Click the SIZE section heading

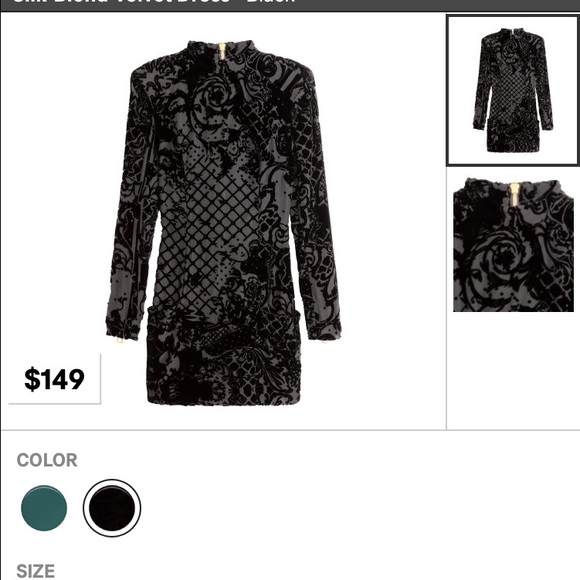36,571
